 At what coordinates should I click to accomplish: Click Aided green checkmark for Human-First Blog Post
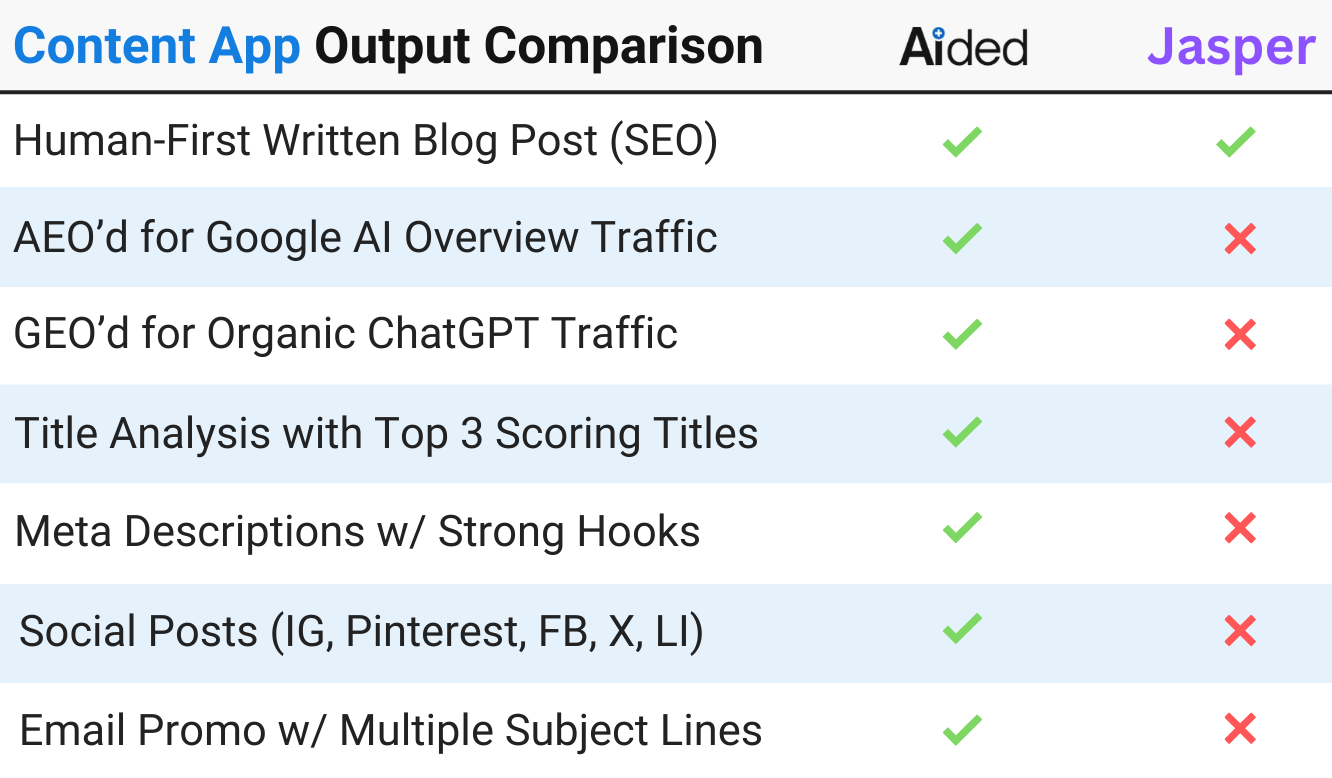[x=962, y=142]
